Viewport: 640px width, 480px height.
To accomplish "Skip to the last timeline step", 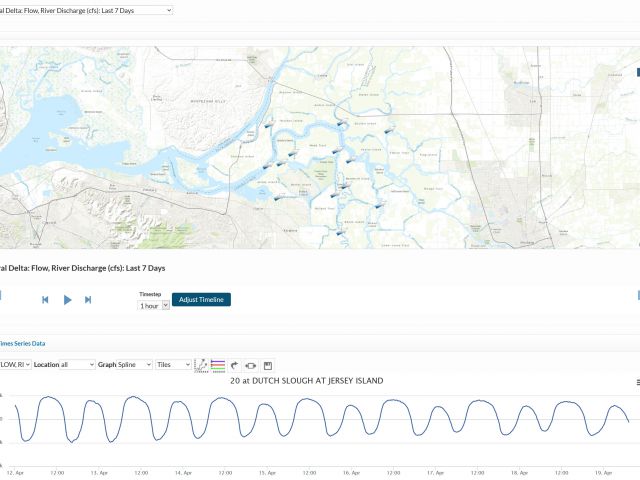I will point(88,300).
